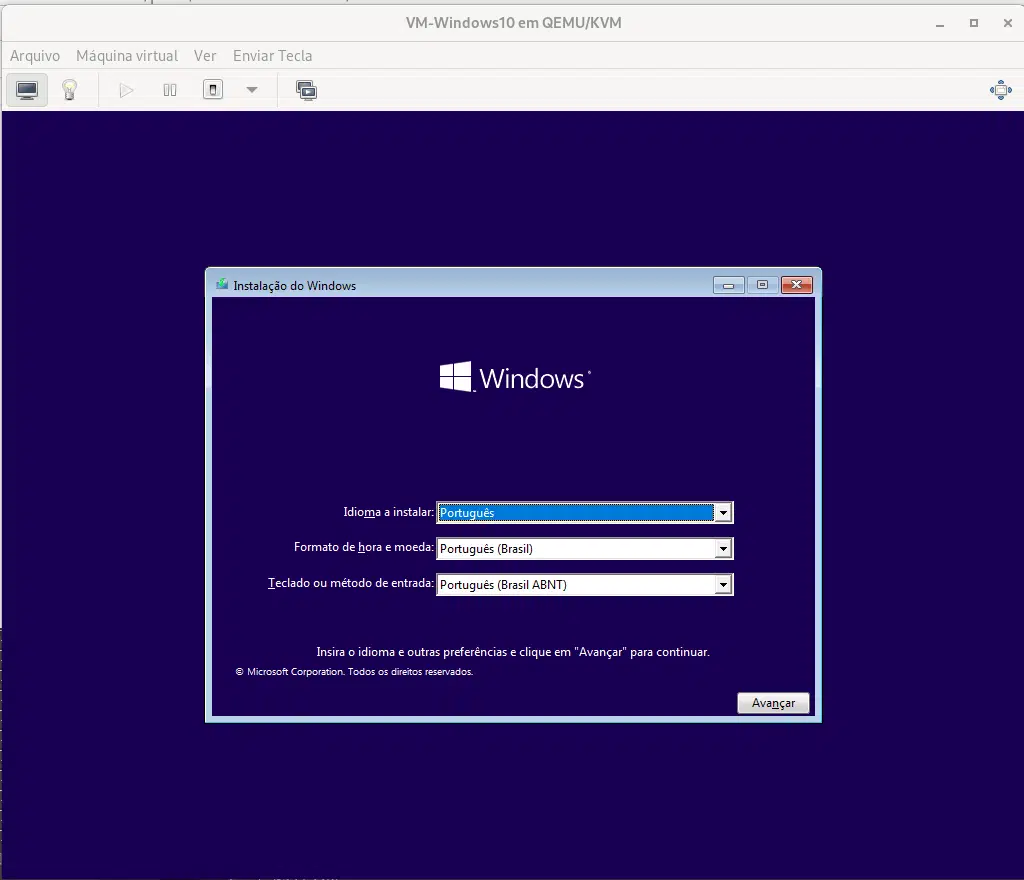Open snapshots manager icon
The image size is (1024, 880).
pos(306,90)
